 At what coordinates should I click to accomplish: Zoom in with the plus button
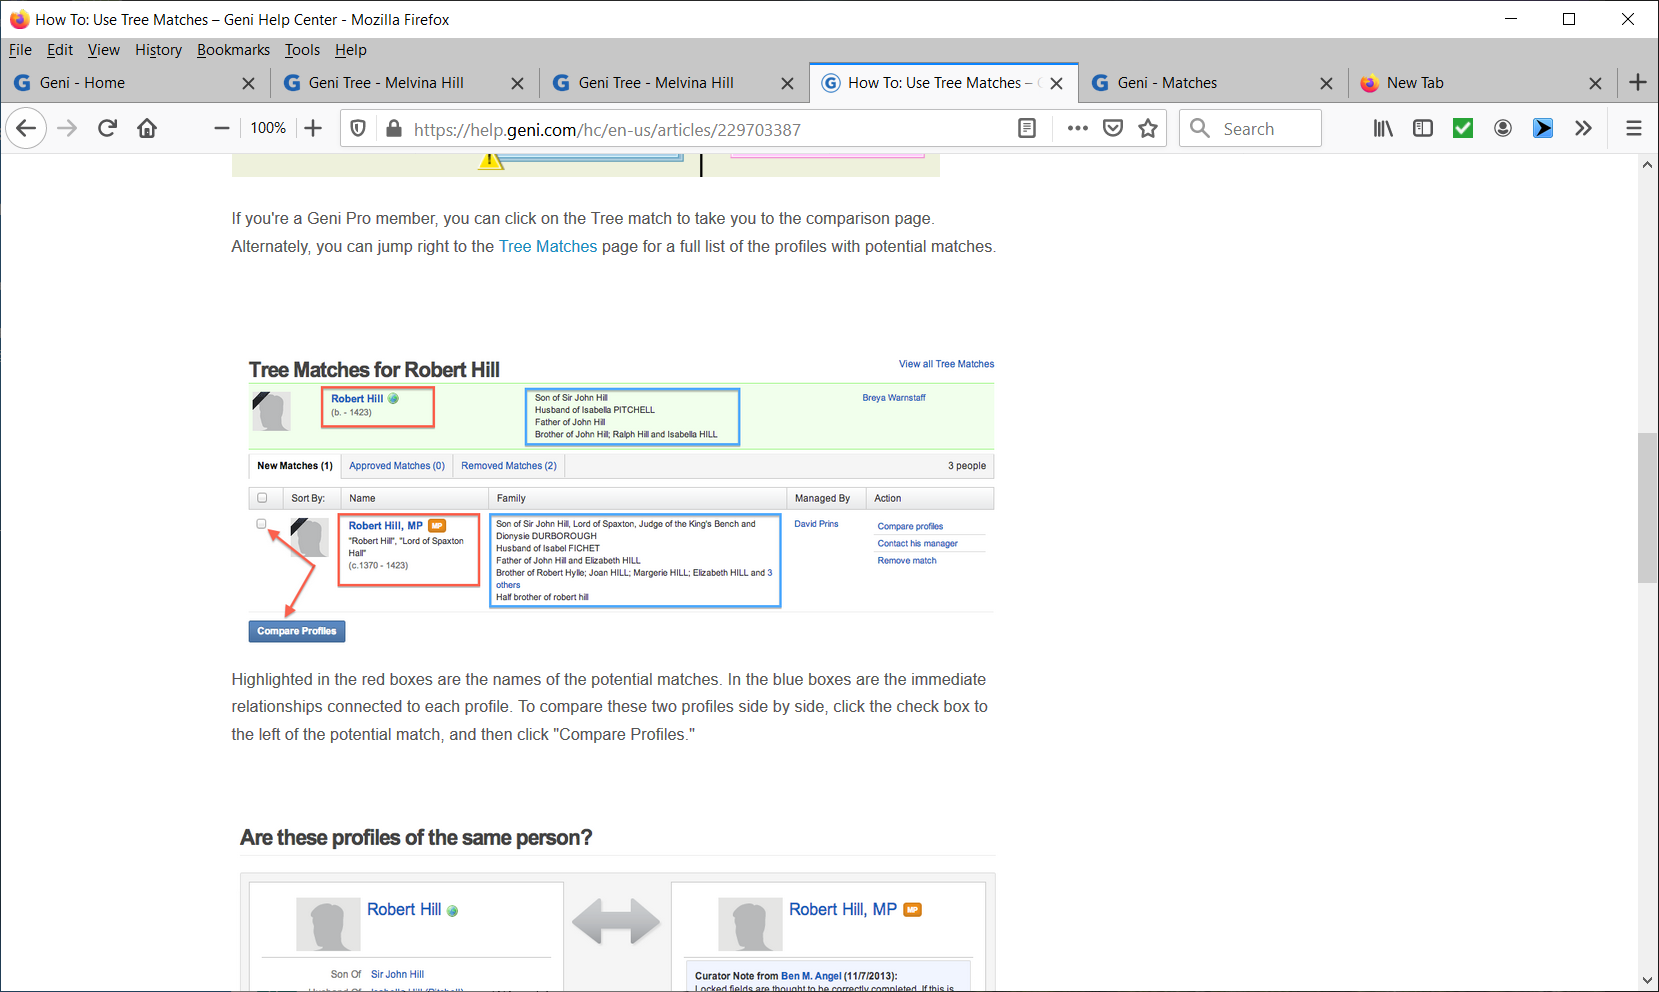click(313, 128)
